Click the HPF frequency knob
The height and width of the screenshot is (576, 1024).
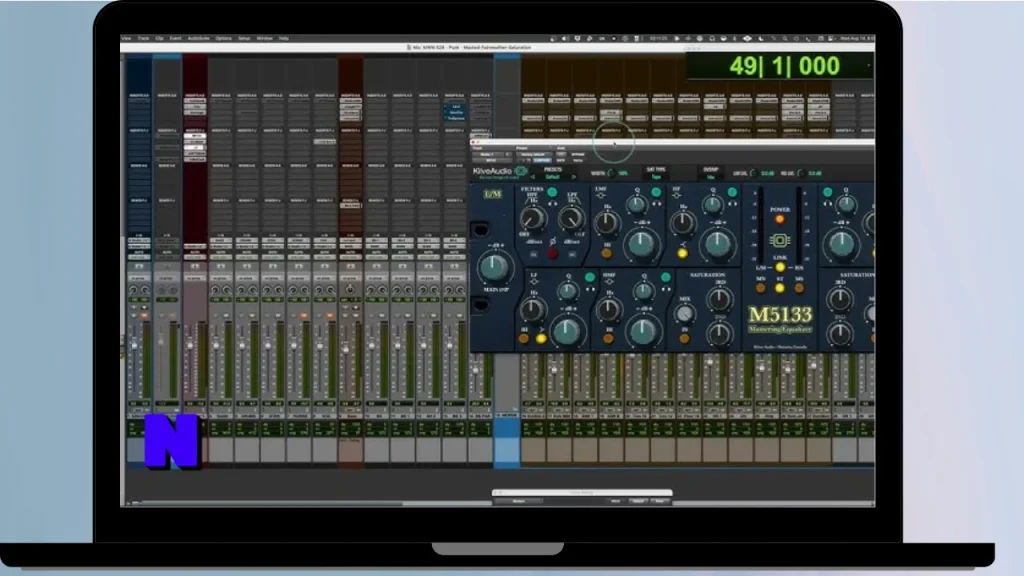pos(533,219)
